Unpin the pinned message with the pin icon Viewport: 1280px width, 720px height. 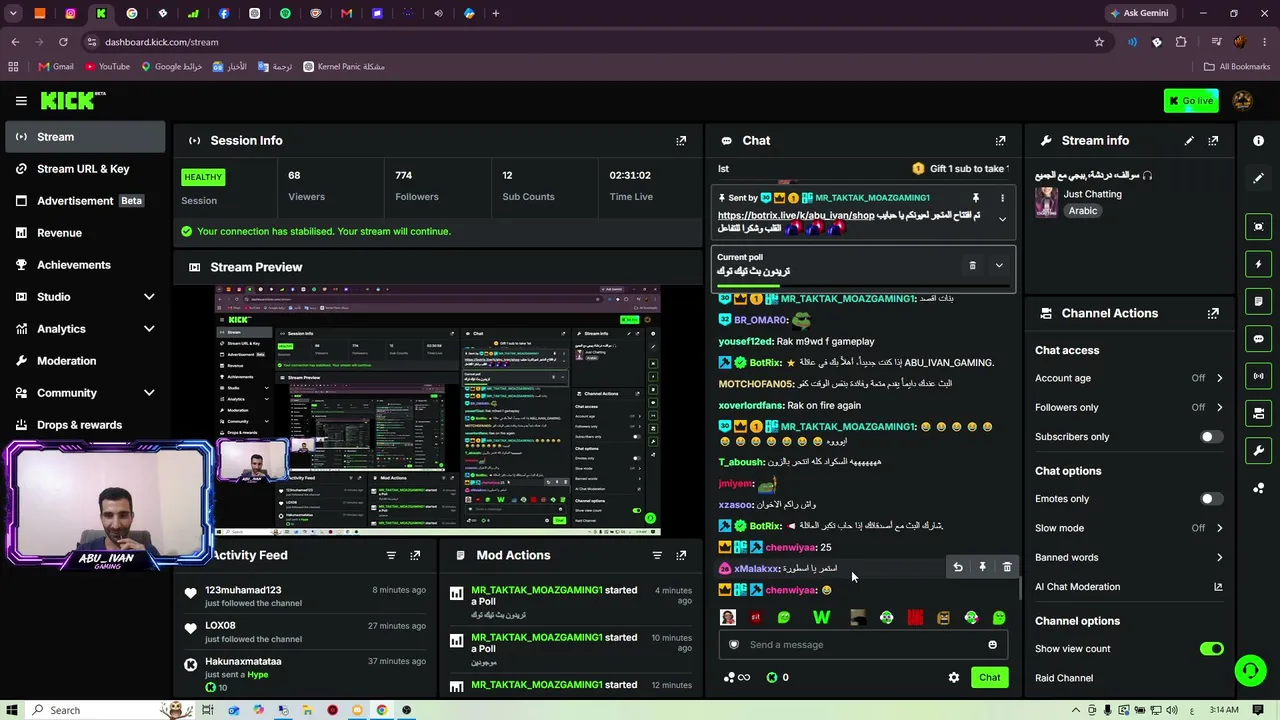pos(976,198)
